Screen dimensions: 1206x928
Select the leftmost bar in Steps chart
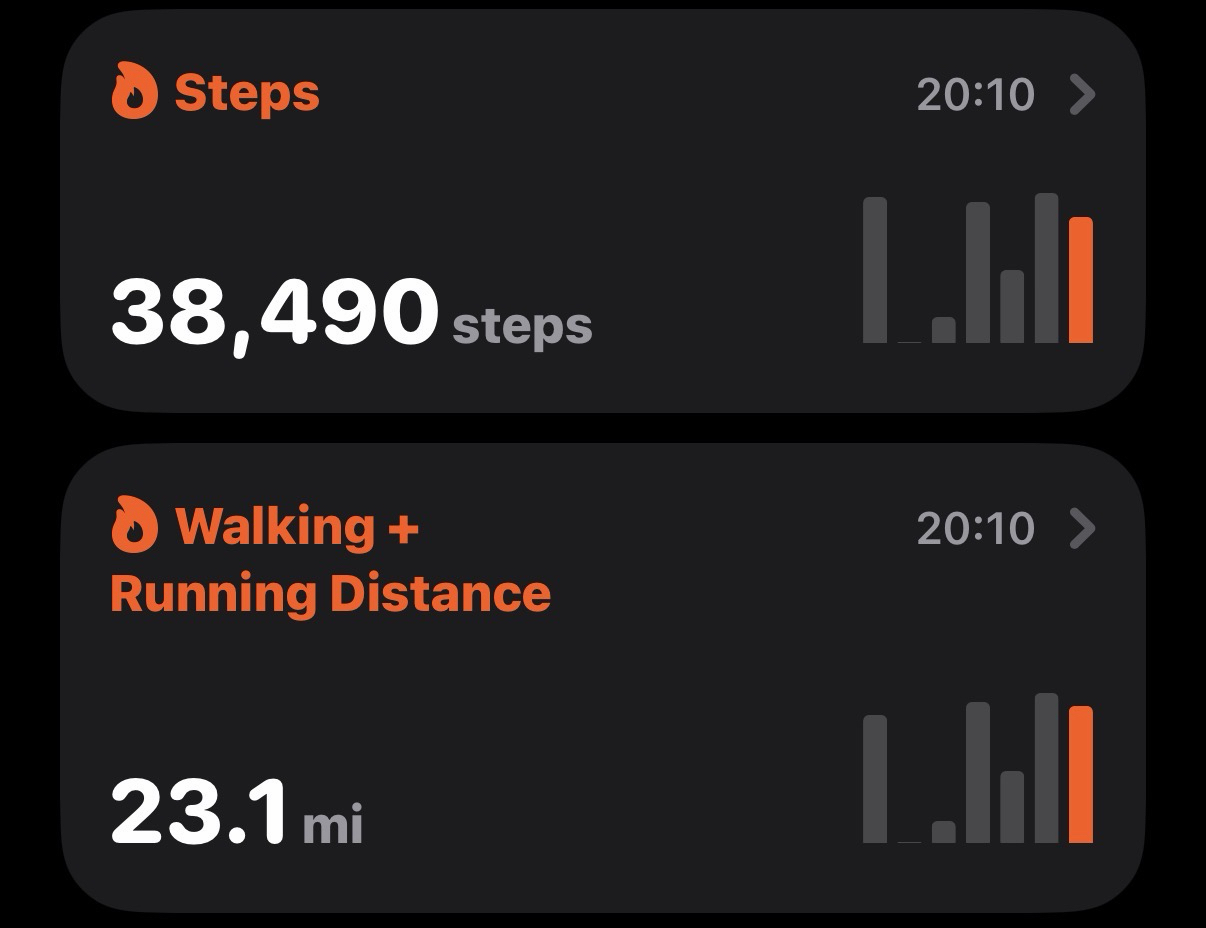[875, 270]
